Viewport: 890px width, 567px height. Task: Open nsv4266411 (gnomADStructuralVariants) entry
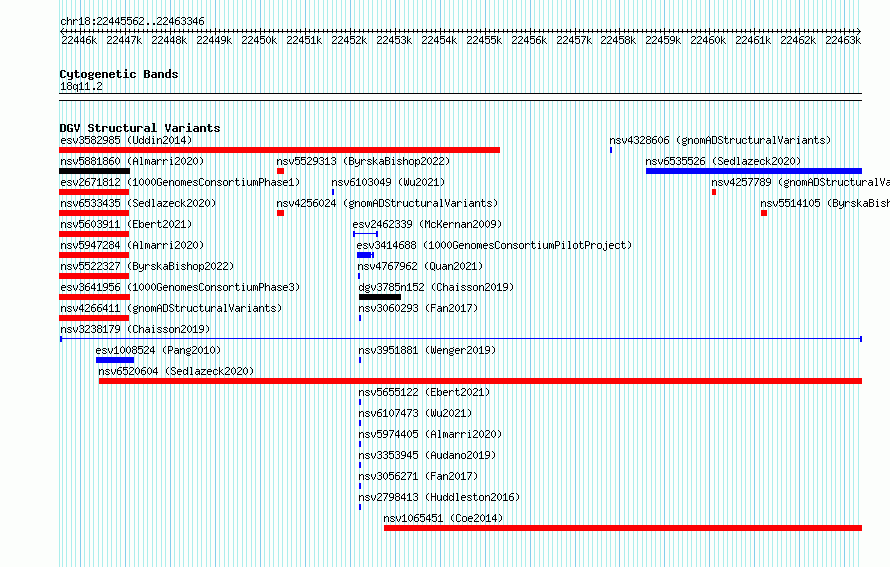tap(171, 308)
